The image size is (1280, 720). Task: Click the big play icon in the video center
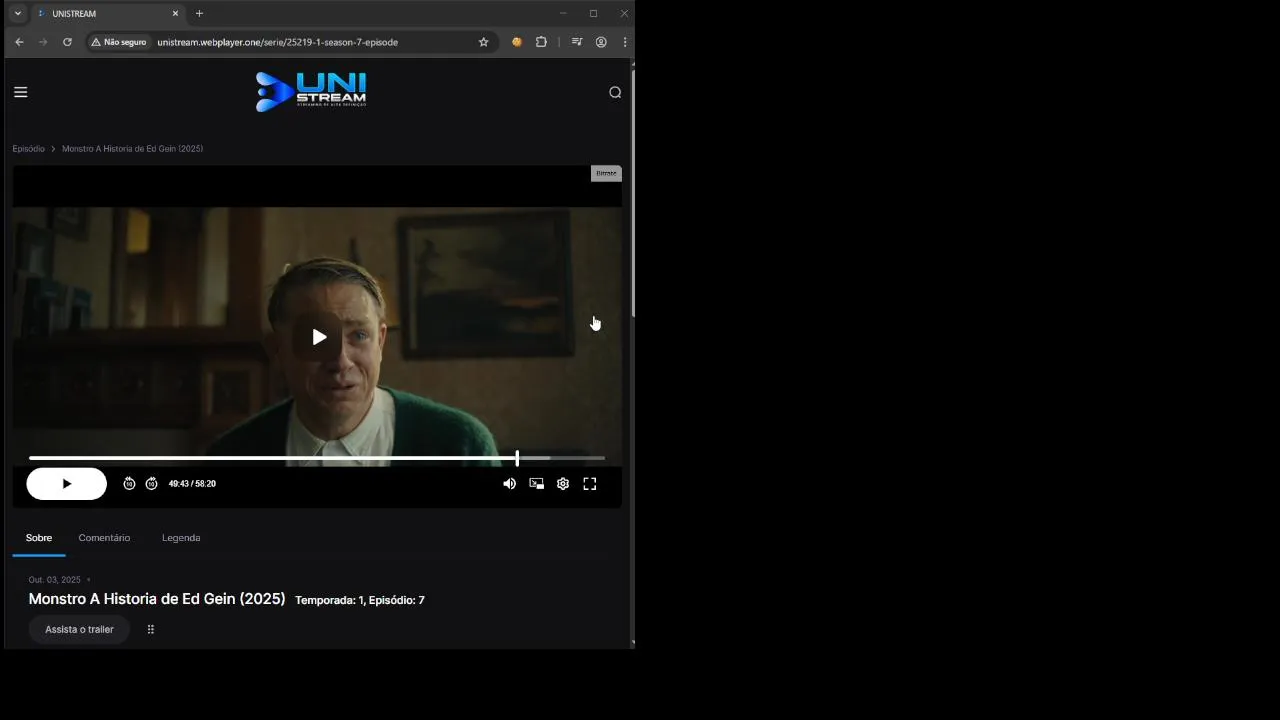(x=319, y=337)
